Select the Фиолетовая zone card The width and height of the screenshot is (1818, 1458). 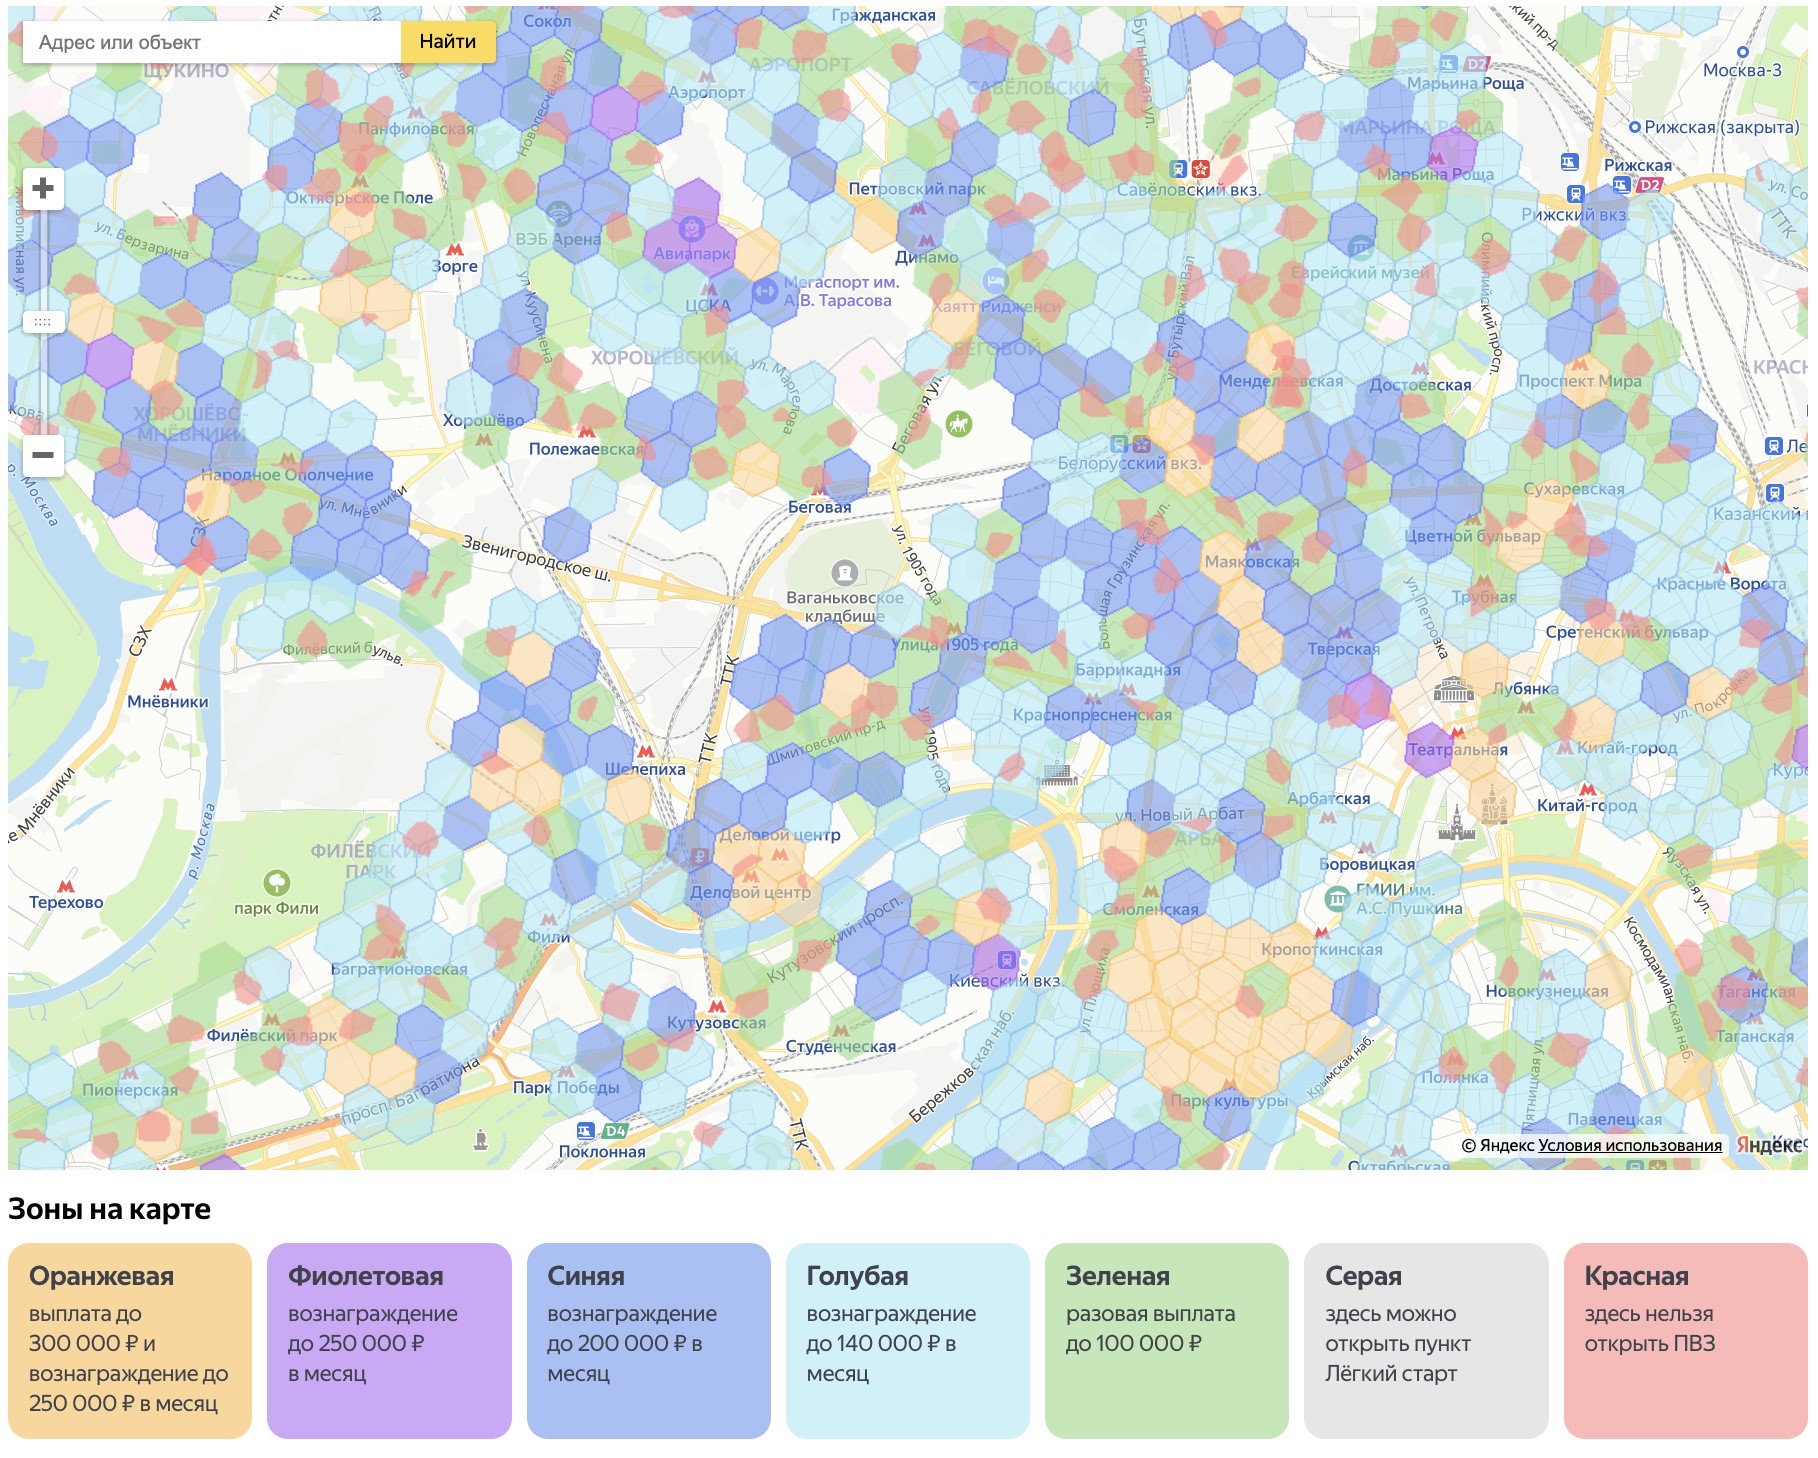[389, 1340]
